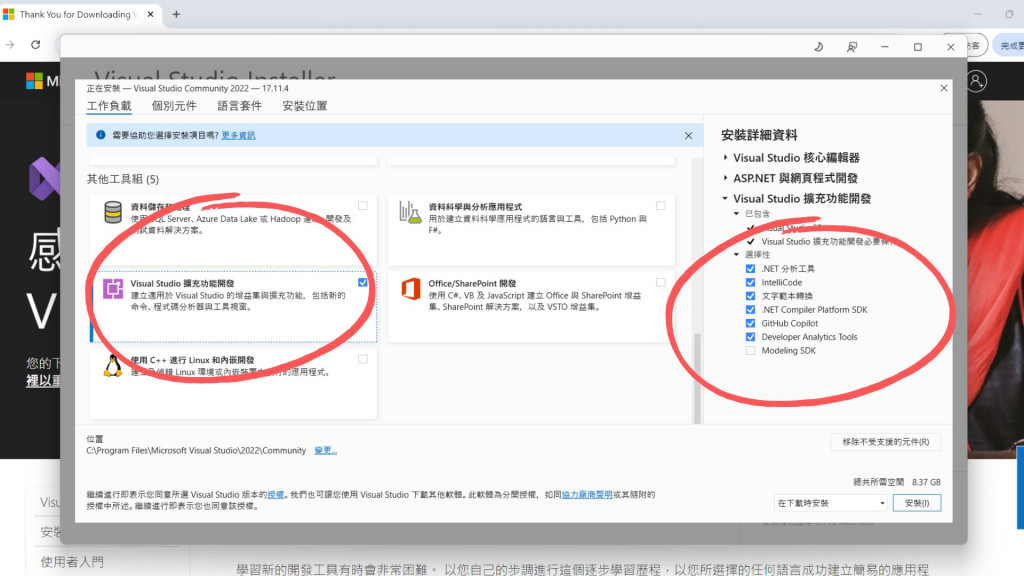The width and height of the screenshot is (1024, 576).
Task: Click the total space required 8.37 GB value
Action: pyautogui.click(x=926, y=482)
